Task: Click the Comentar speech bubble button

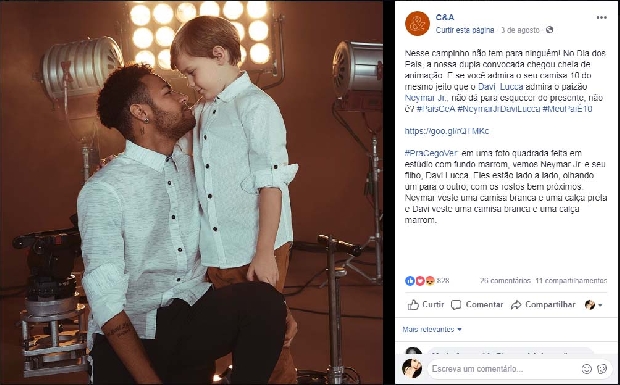Action: tap(477, 305)
